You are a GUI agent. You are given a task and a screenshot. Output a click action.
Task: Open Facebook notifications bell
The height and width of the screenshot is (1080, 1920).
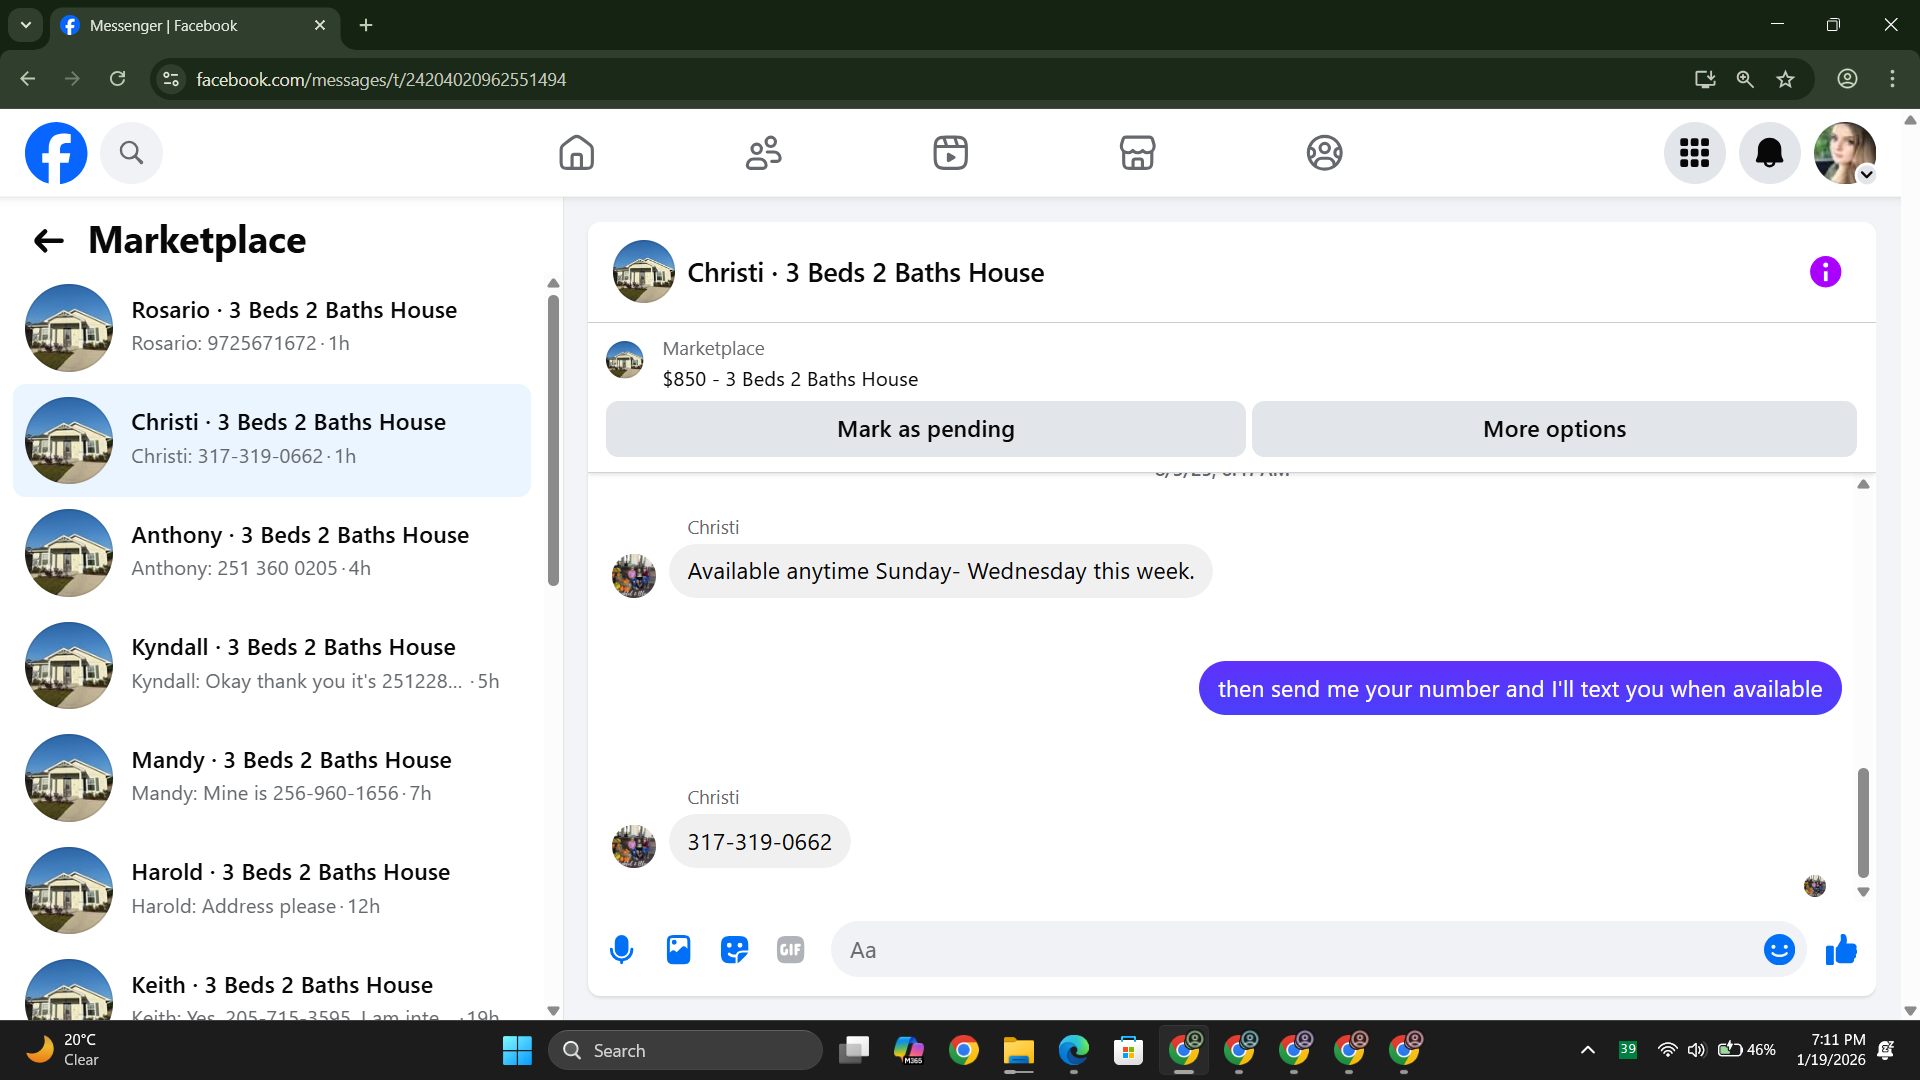pyautogui.click(x=1769, y=153)
